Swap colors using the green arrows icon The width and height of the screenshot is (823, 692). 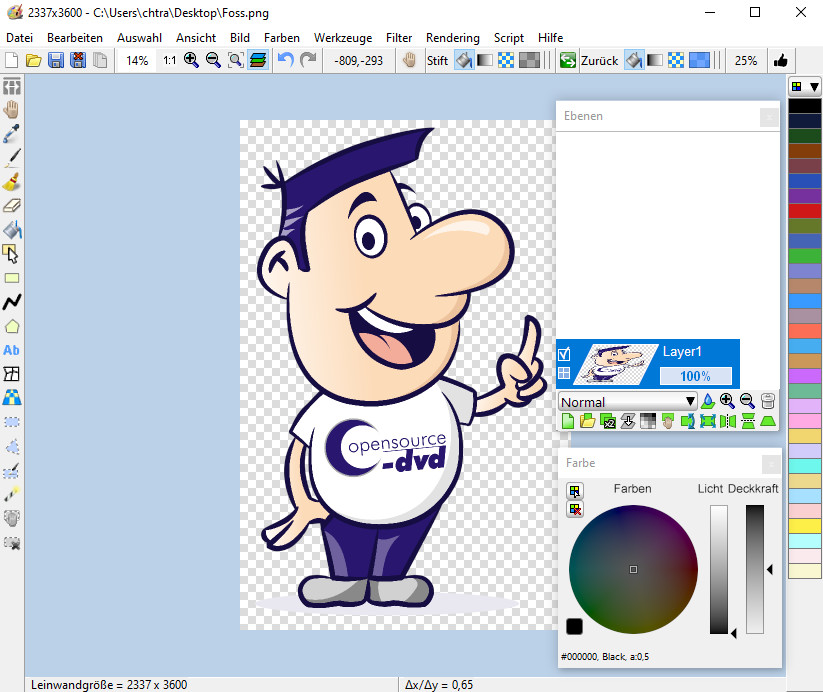[568, 61]
